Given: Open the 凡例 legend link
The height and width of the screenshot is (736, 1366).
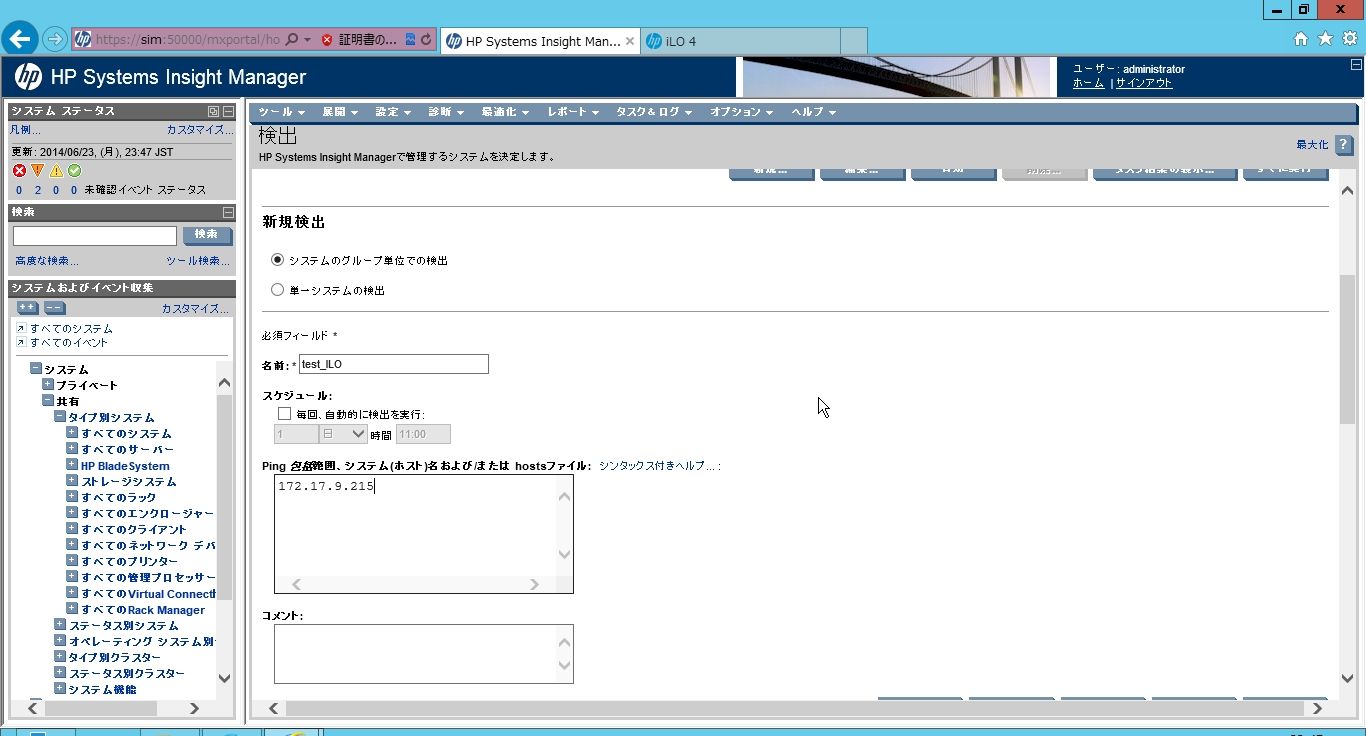Looking at the screenshot, I should click(x=25, y=130).
